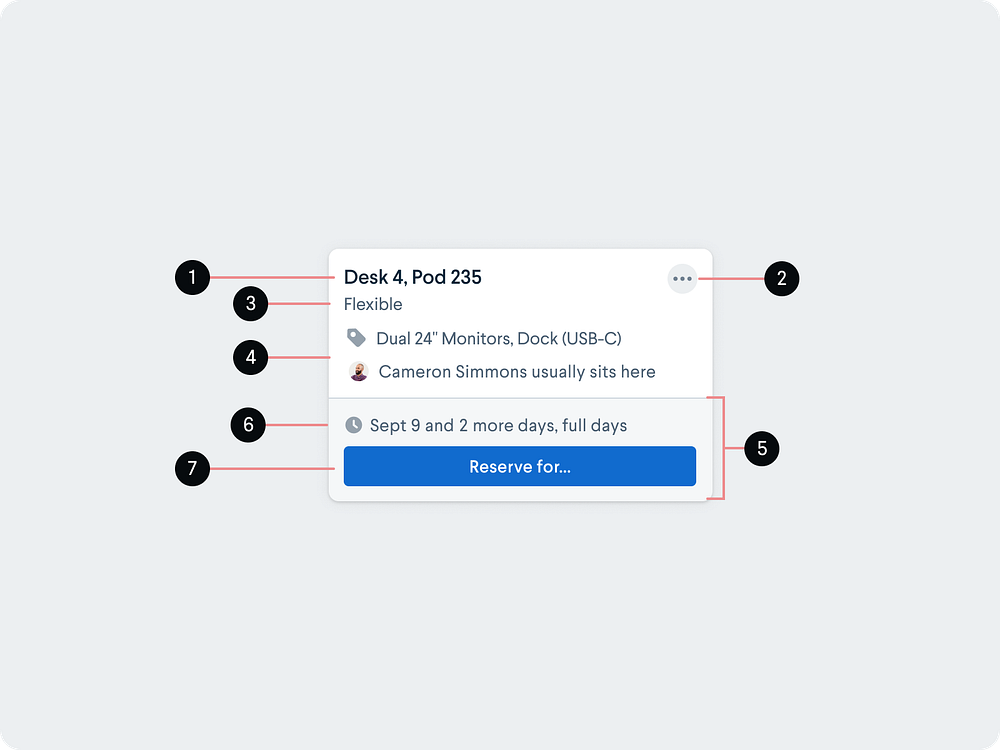1000x750 pixels.
Task: Click Cameron Simmons' avatar photo
Action: click(356, 371)
